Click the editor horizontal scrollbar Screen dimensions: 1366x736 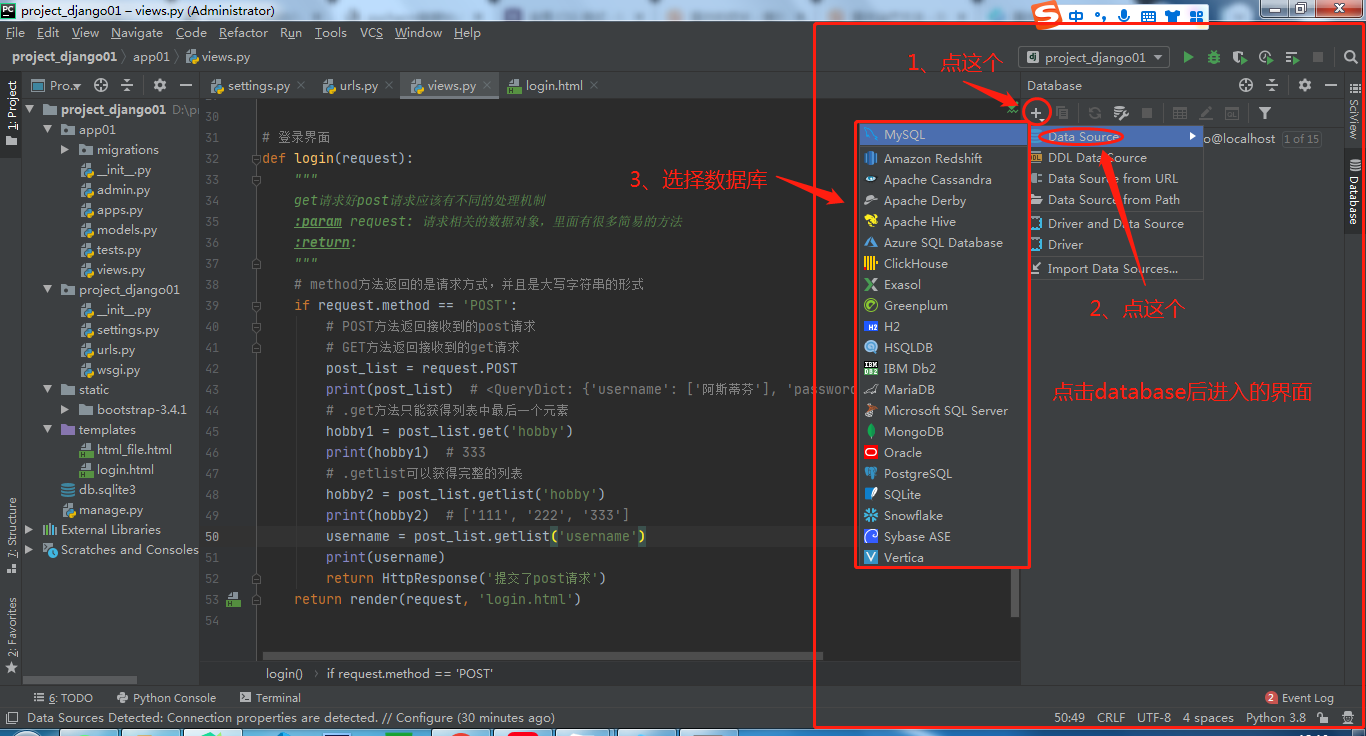pos(540,657)
